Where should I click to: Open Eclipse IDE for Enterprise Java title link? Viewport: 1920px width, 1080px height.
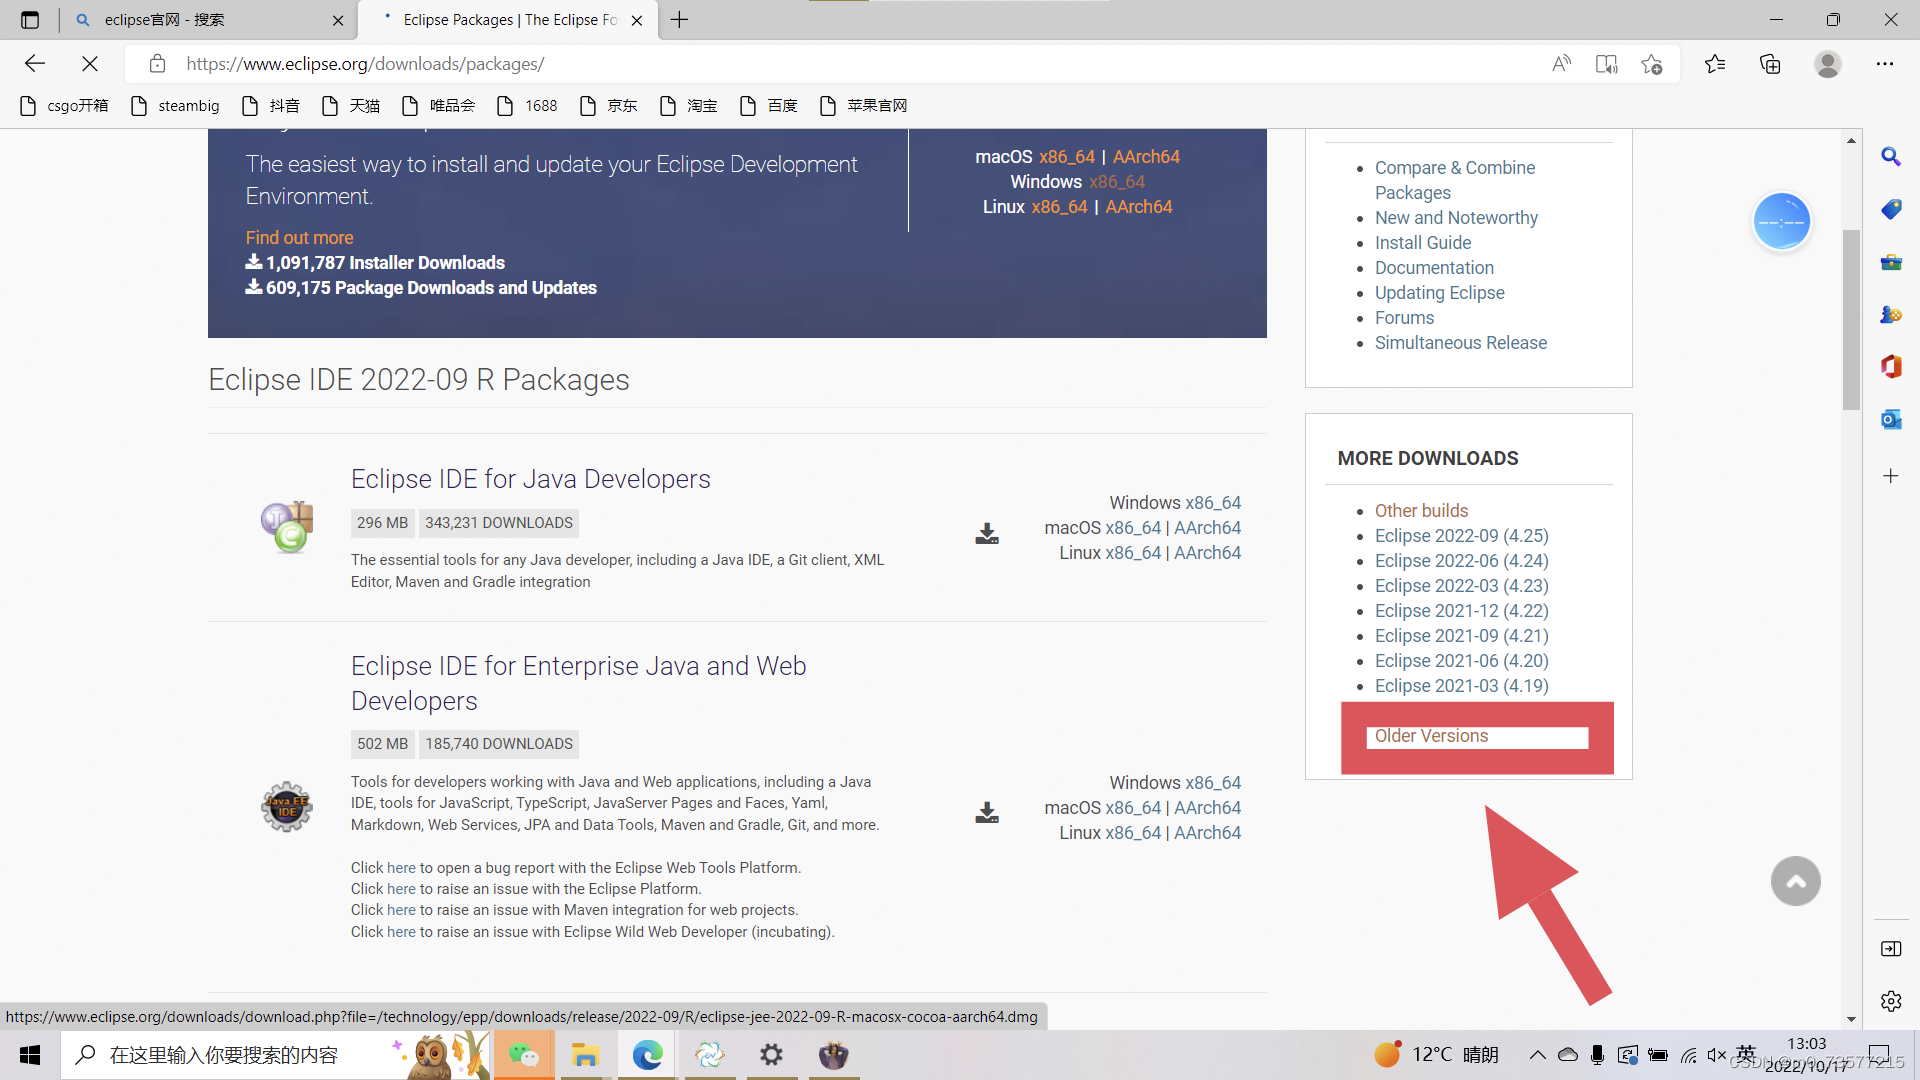pos(578,684)
